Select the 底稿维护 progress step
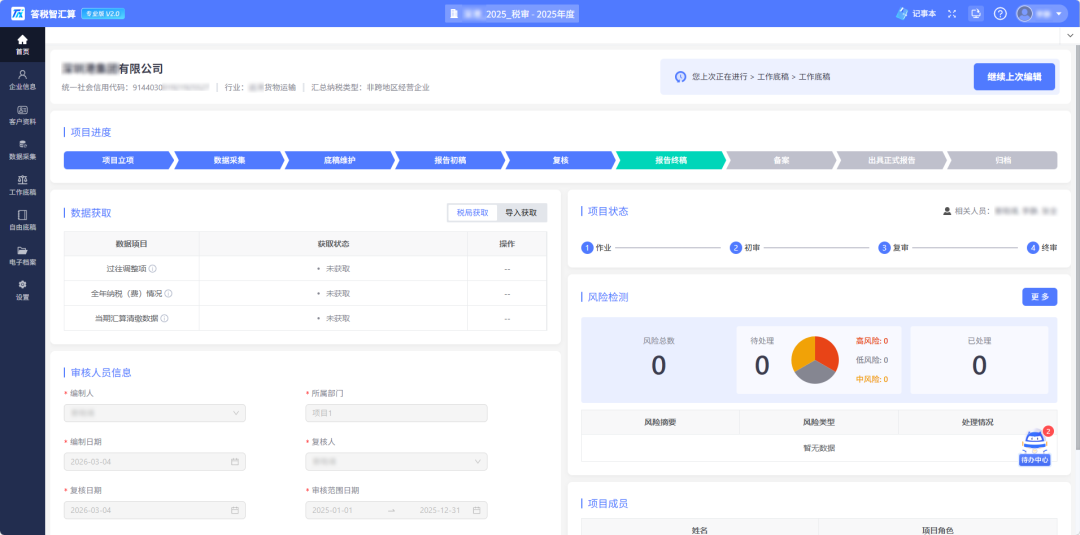1080x535 pixels. (x=340, y=160)
